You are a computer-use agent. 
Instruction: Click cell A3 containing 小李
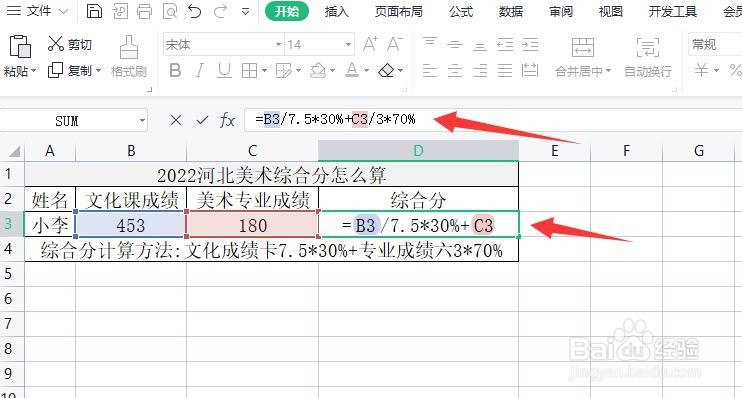[x=50, y=224]
